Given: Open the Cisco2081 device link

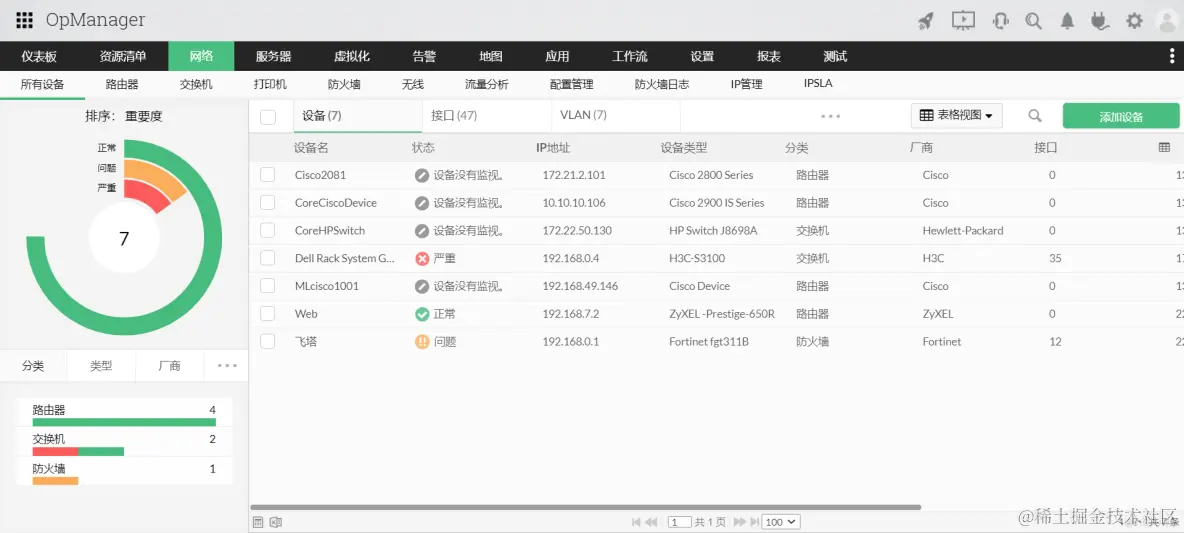Looking at the screenshot, I should coord(320,175).
